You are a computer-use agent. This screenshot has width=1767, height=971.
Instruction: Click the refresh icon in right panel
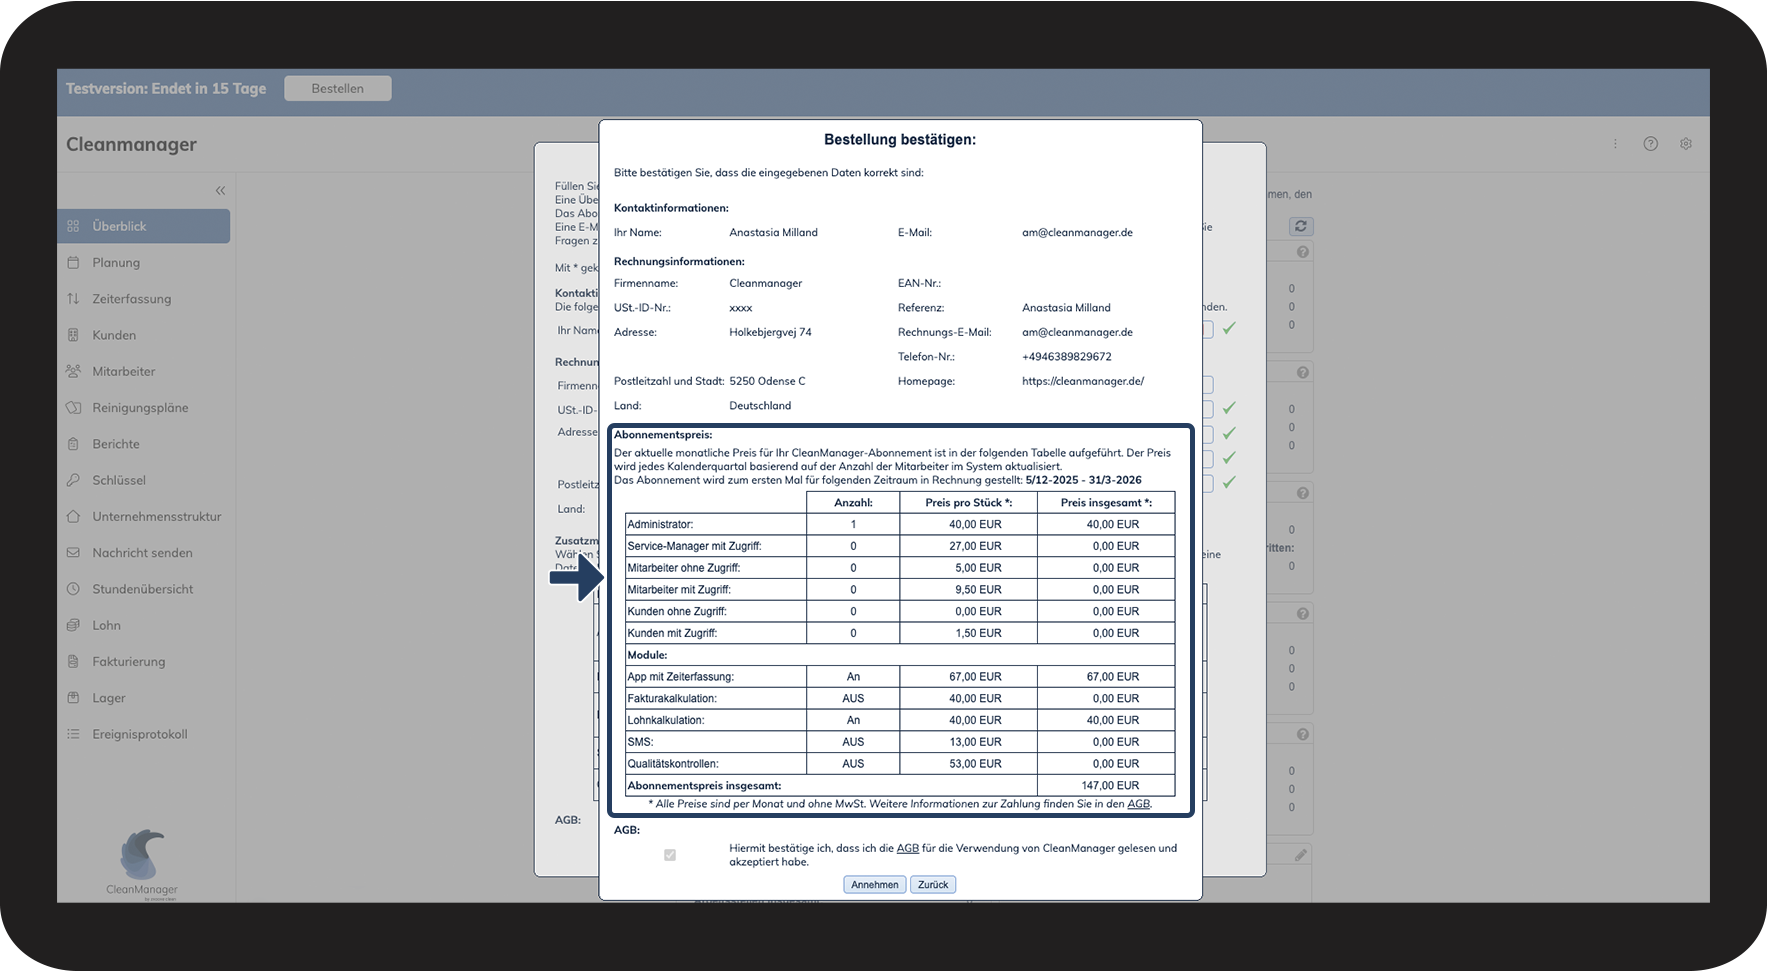1300,226
